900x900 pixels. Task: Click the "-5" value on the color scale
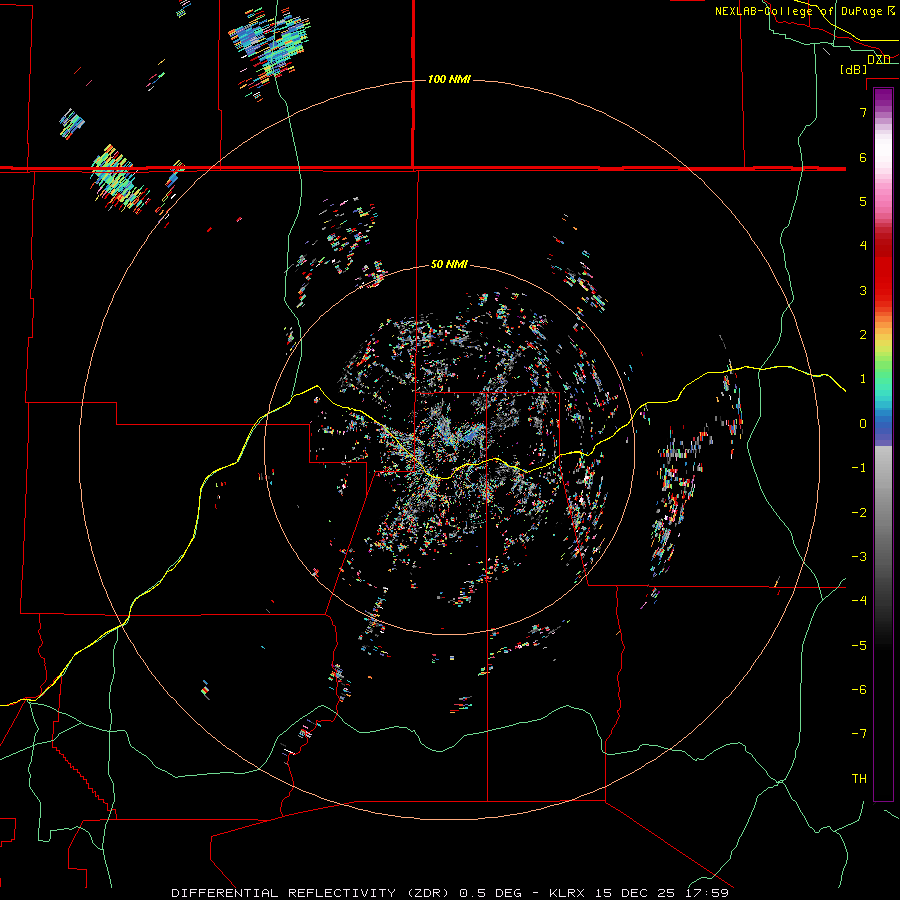pyautogui.click(x=859, y=646)
